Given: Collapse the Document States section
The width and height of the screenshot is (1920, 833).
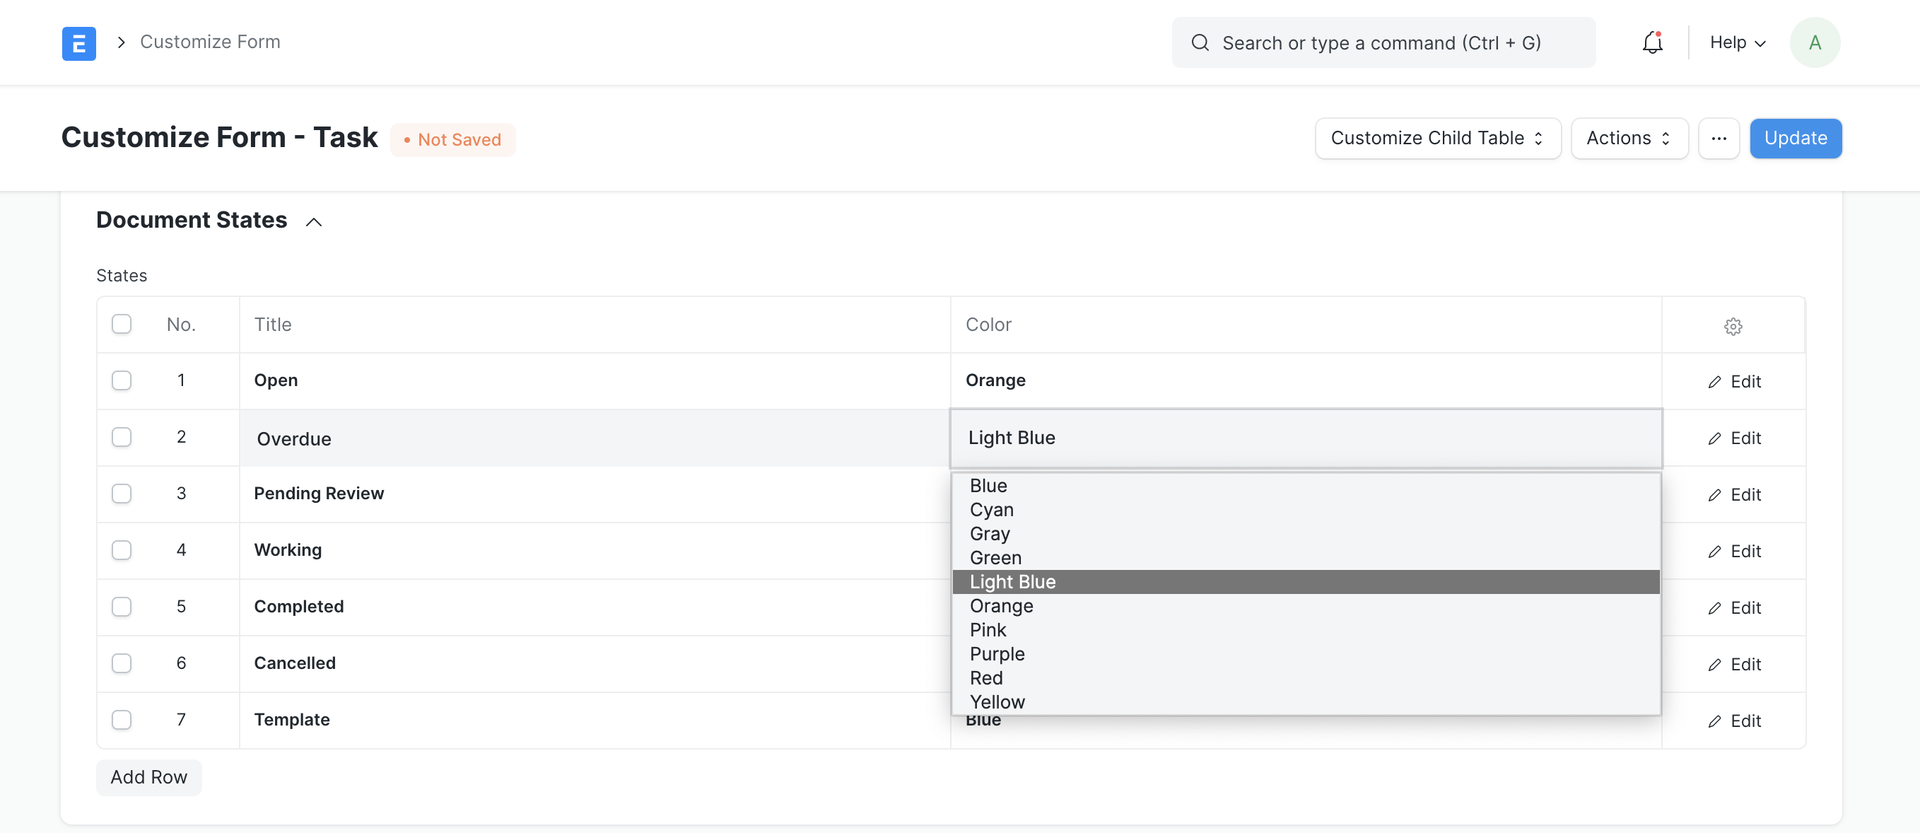Looking at the screenshot, I should coord(313,222).
